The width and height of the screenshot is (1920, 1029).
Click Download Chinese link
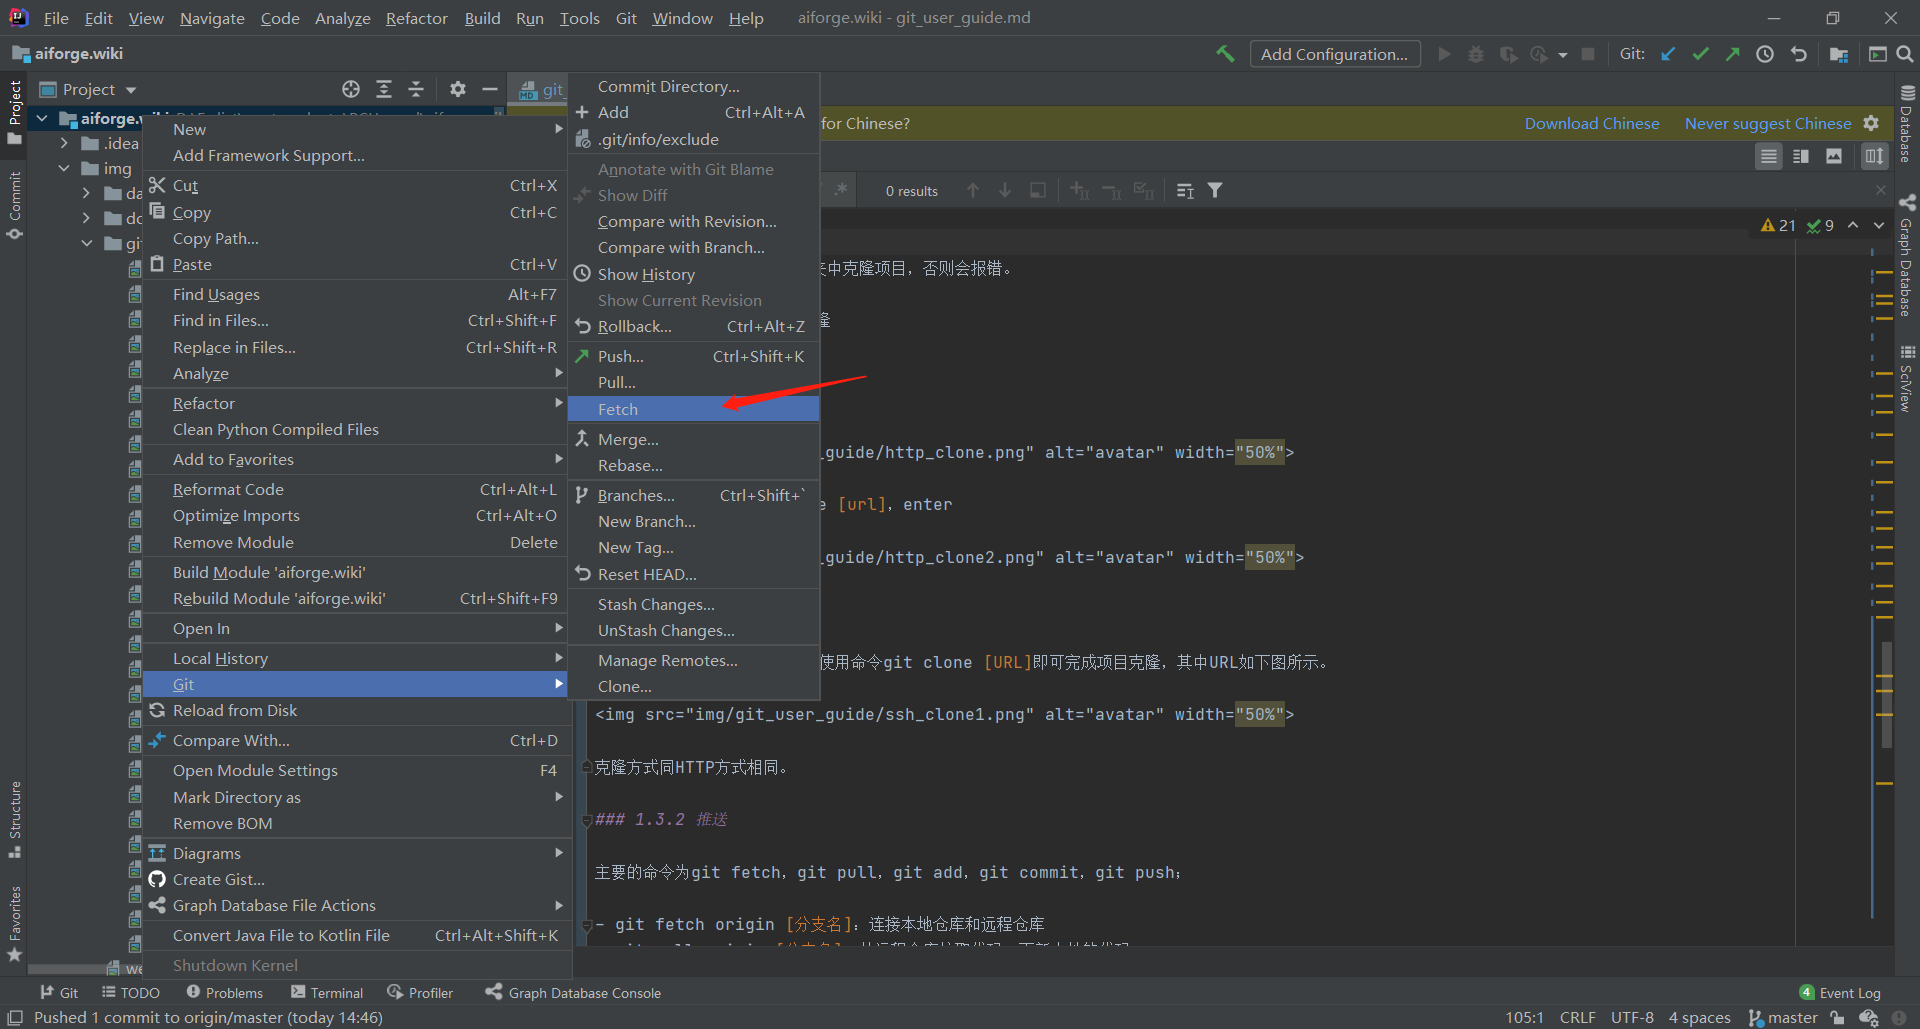1592,123
